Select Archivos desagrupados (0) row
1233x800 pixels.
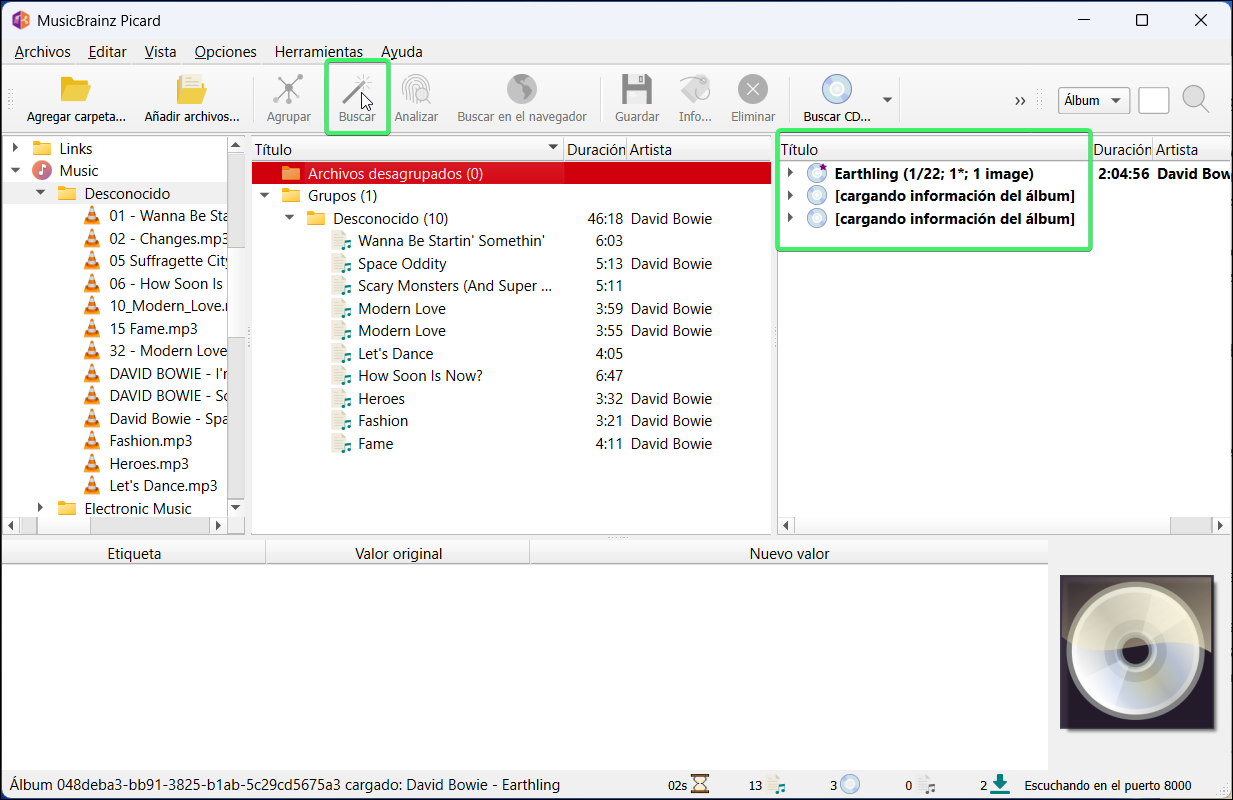coord(511,174)
